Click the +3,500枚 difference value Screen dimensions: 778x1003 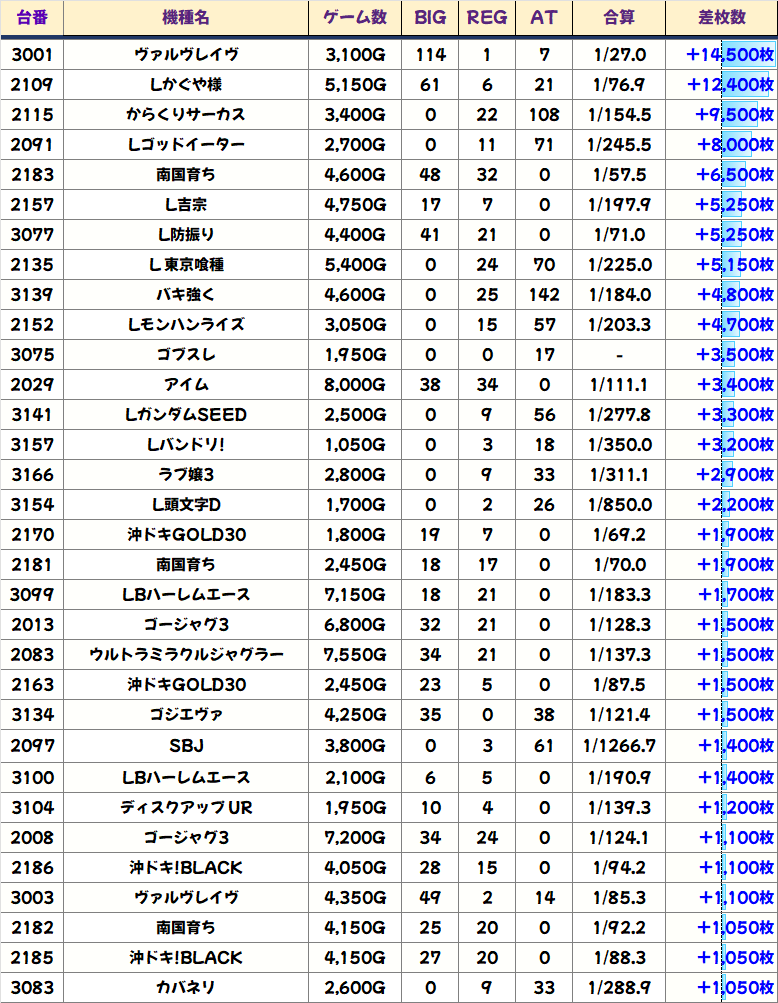734,355
